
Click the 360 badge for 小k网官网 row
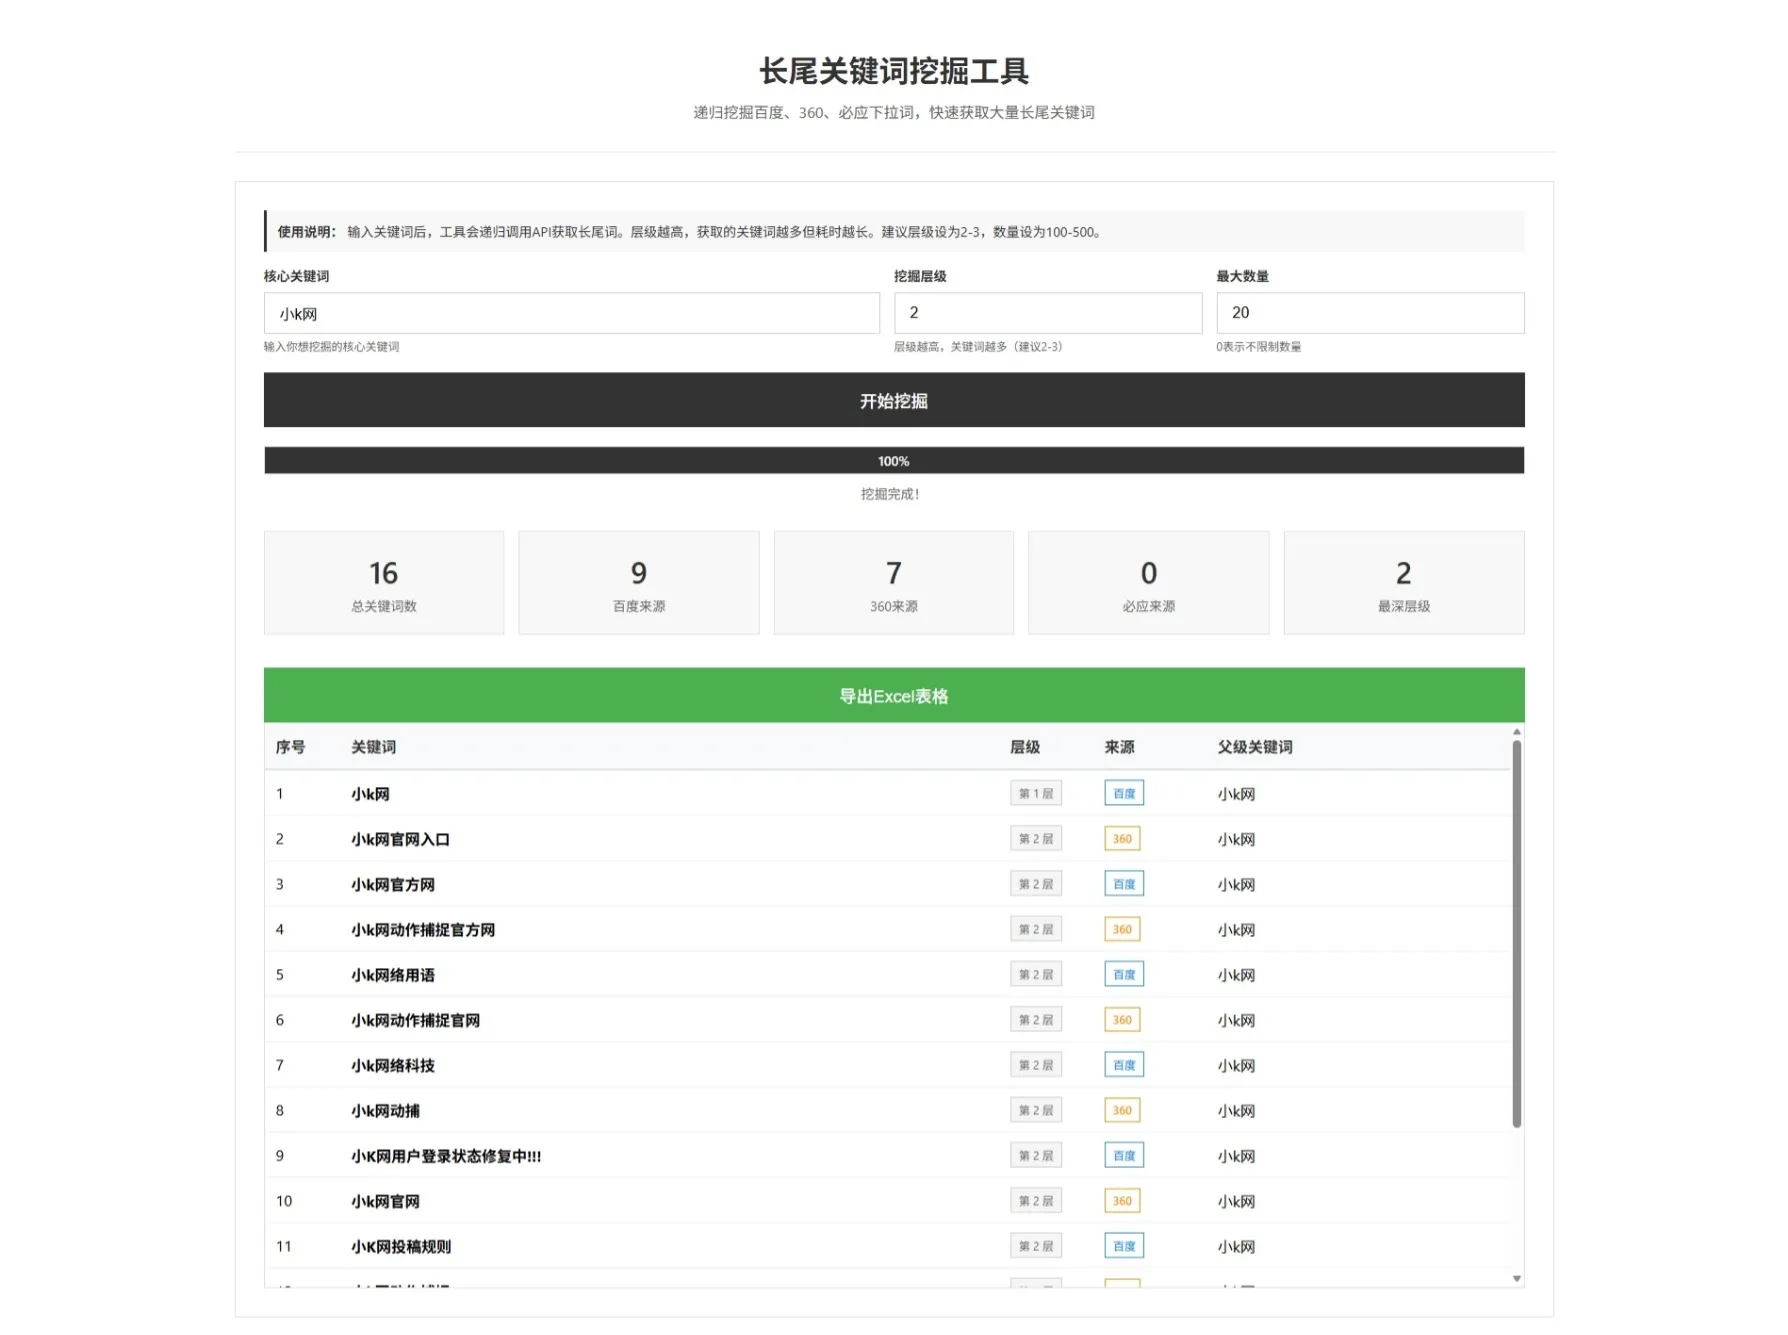(x=1122, y=1201)
